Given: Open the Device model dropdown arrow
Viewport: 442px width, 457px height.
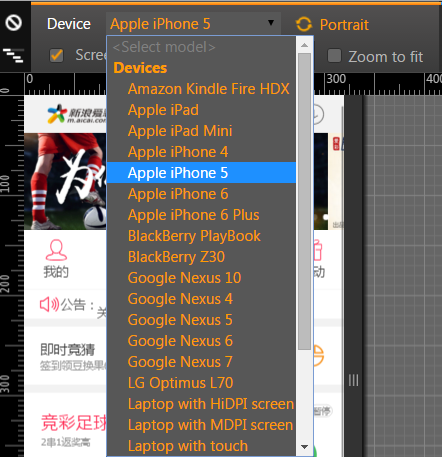Looking at the screenshot, I should click(x=271, y=23).
